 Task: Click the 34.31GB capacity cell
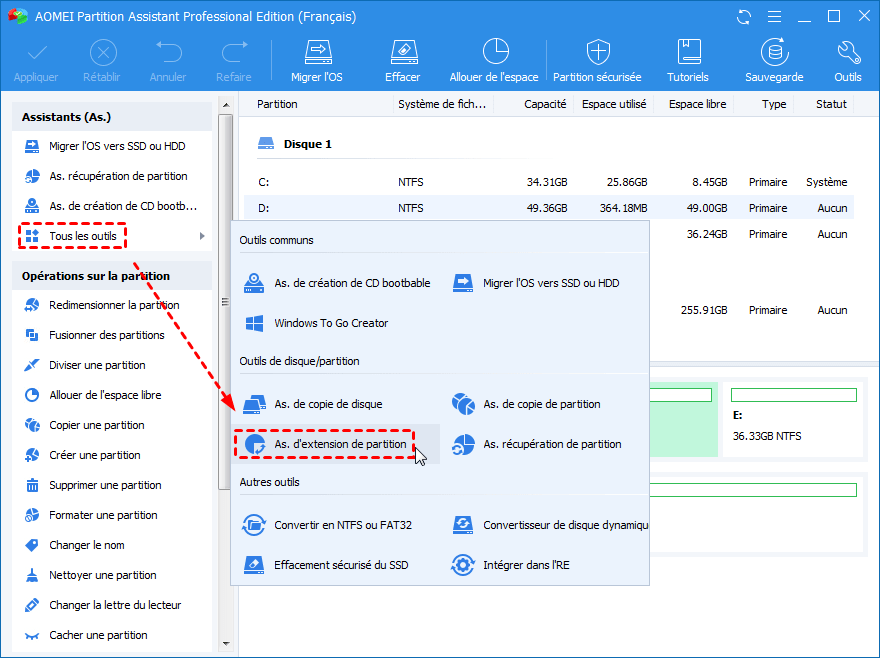pyautogui.click(x=547, y=182)
